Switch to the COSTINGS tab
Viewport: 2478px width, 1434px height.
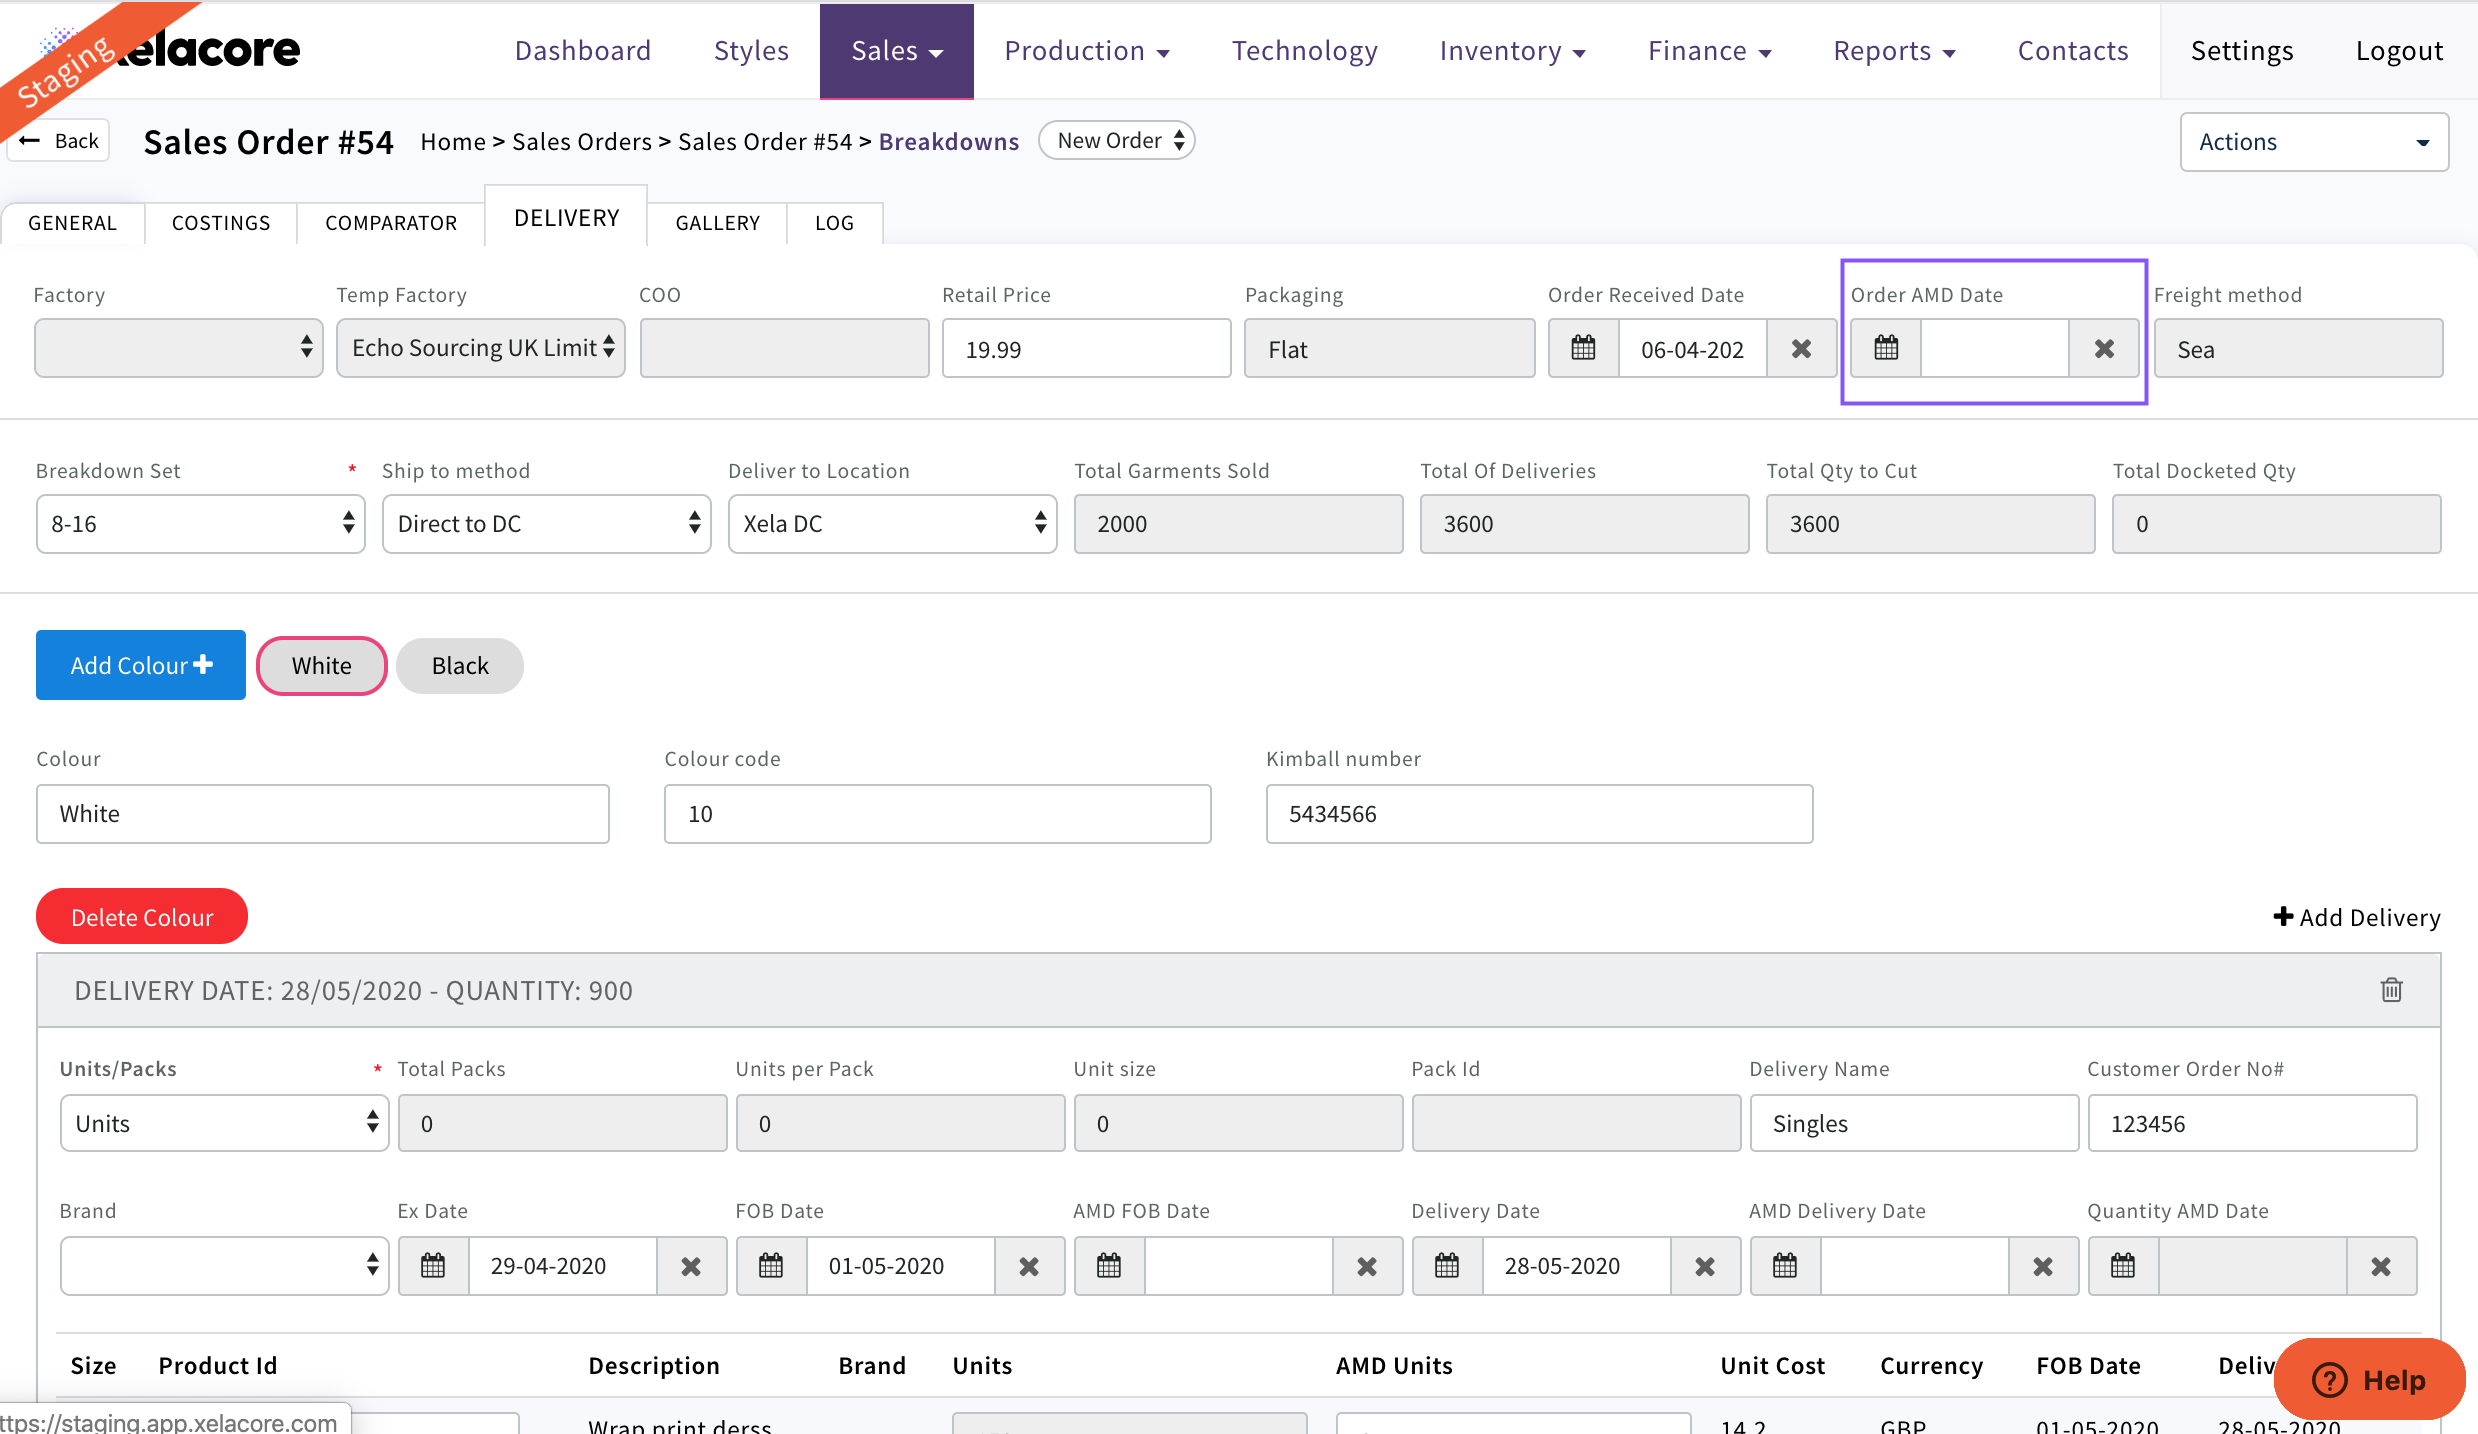[221, 223]
